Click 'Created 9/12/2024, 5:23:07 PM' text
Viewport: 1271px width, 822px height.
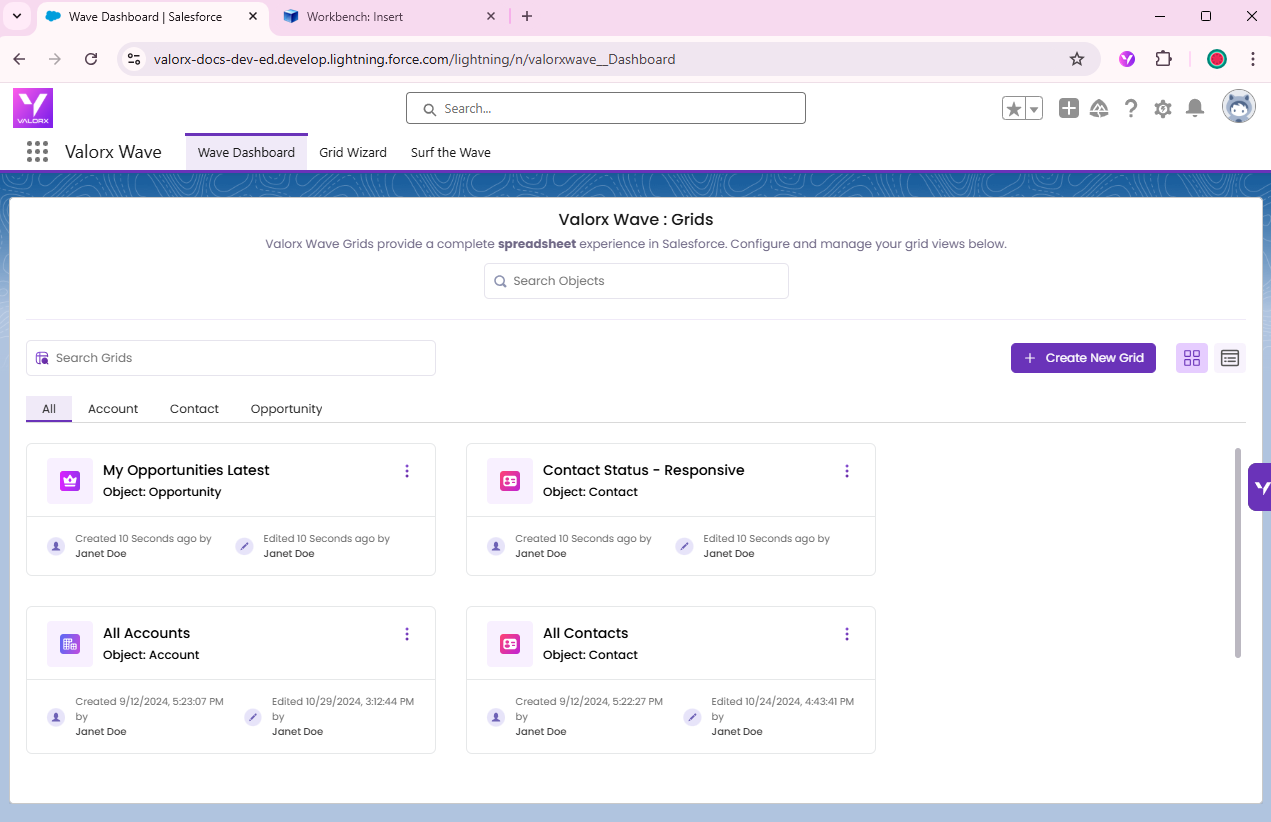(150, 701)
